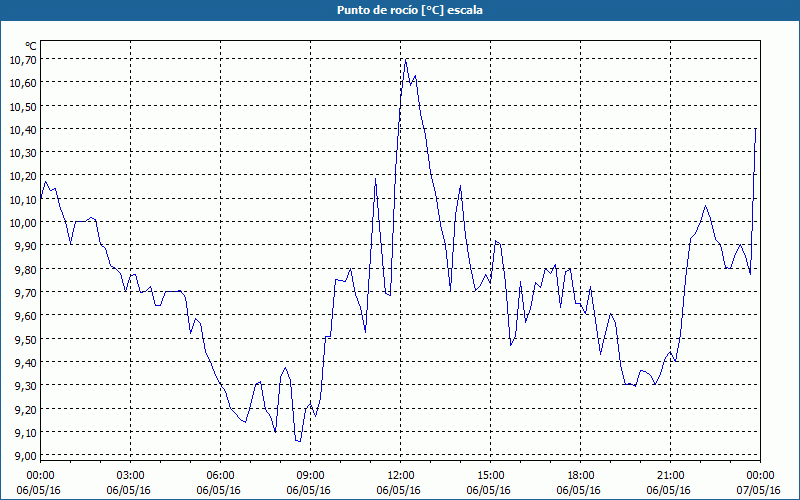The width and height of the screenshot is (800, 500).
Task: Click the °C unit label on the y-axis
Action: pyautogui.click(x=31, y=46)
